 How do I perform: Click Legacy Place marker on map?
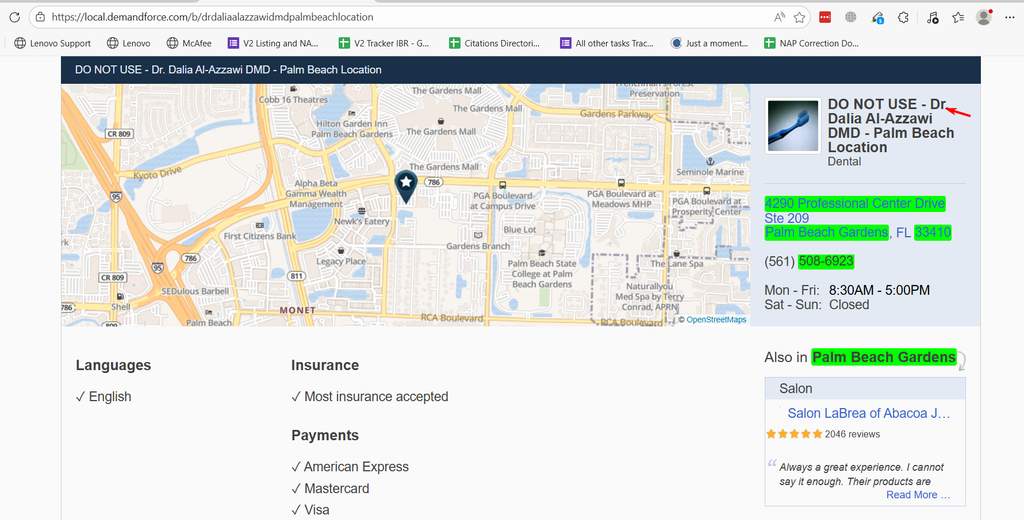[341, 251]
